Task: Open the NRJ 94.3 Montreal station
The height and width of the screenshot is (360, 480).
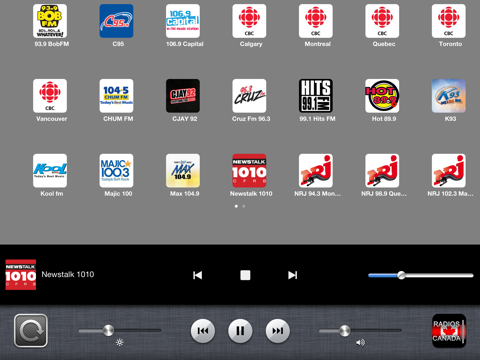Action: click(x=316, y=171)
